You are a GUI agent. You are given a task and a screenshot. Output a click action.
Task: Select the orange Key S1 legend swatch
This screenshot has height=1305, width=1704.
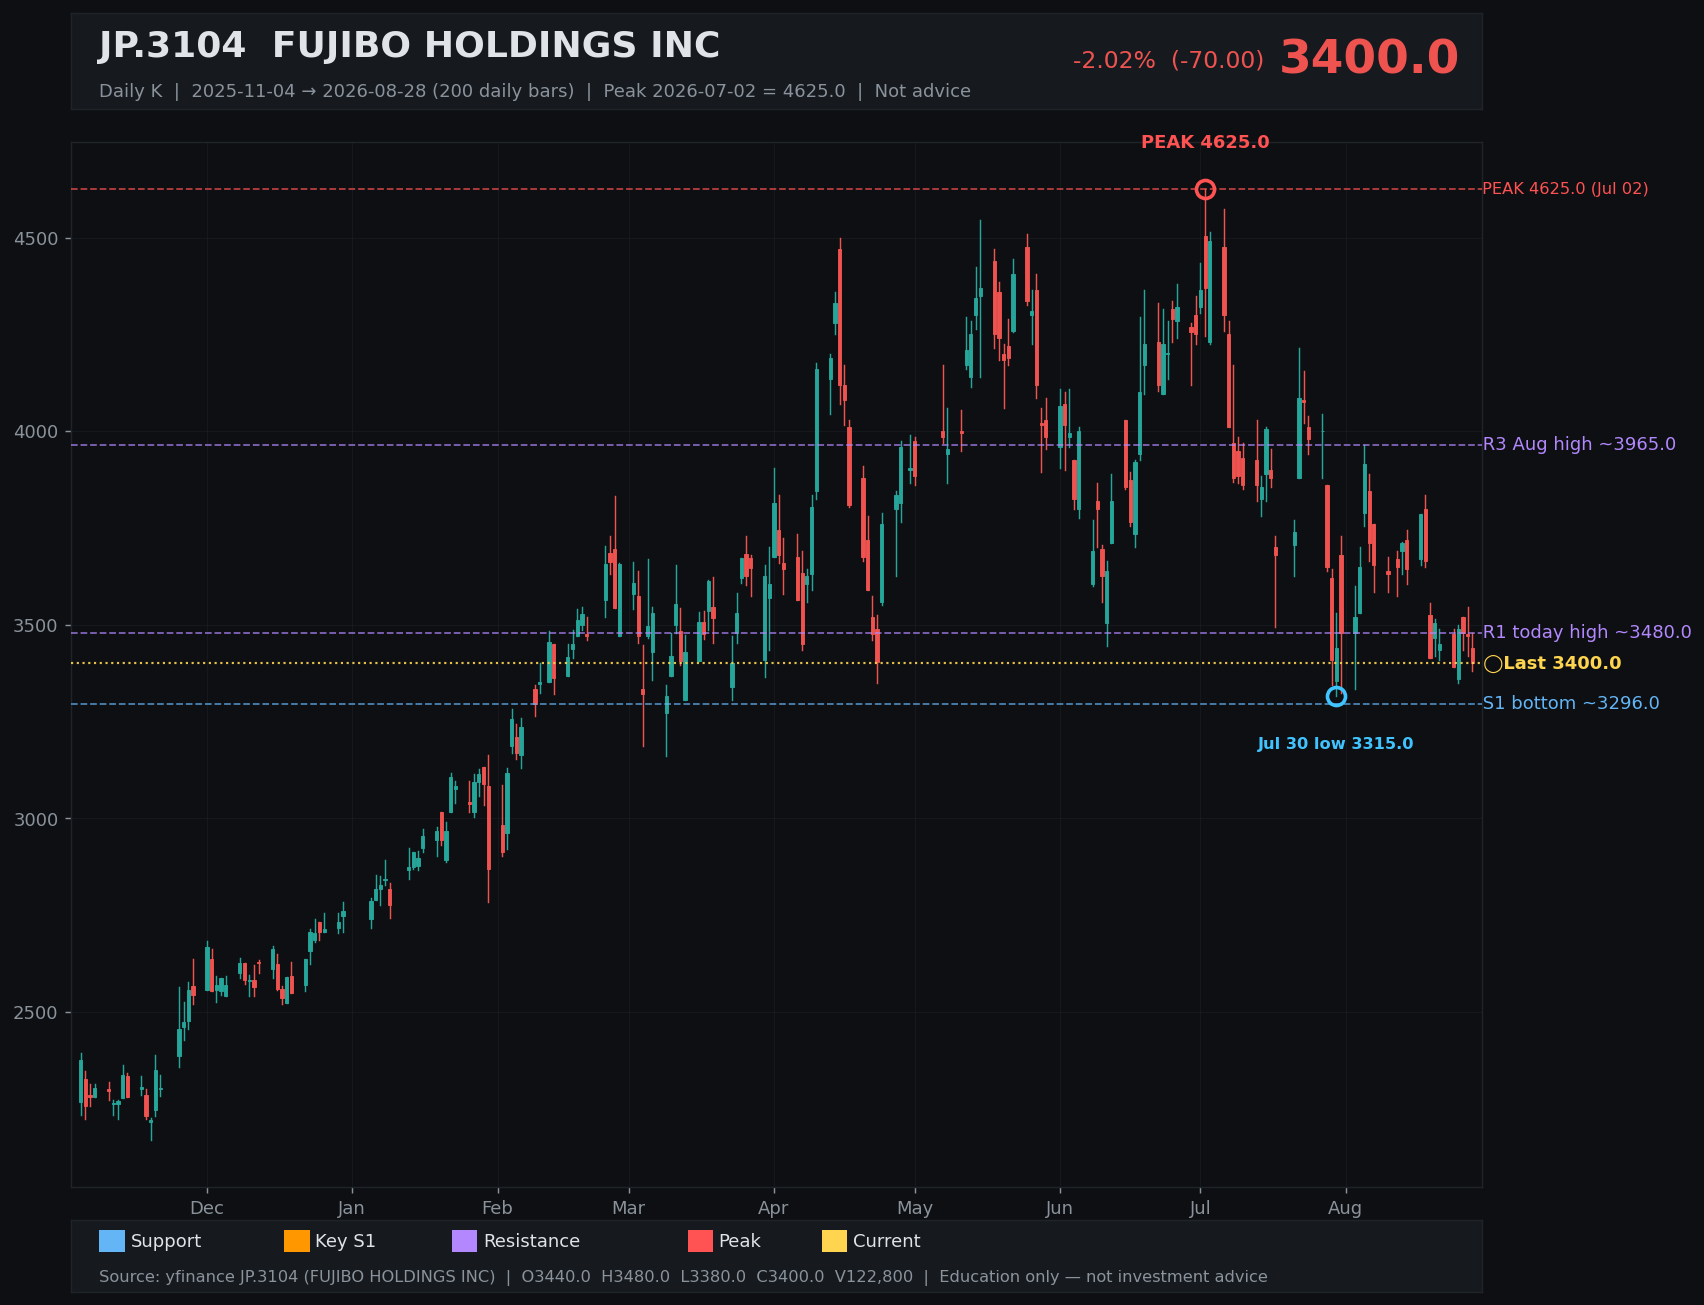[297, 1241]
